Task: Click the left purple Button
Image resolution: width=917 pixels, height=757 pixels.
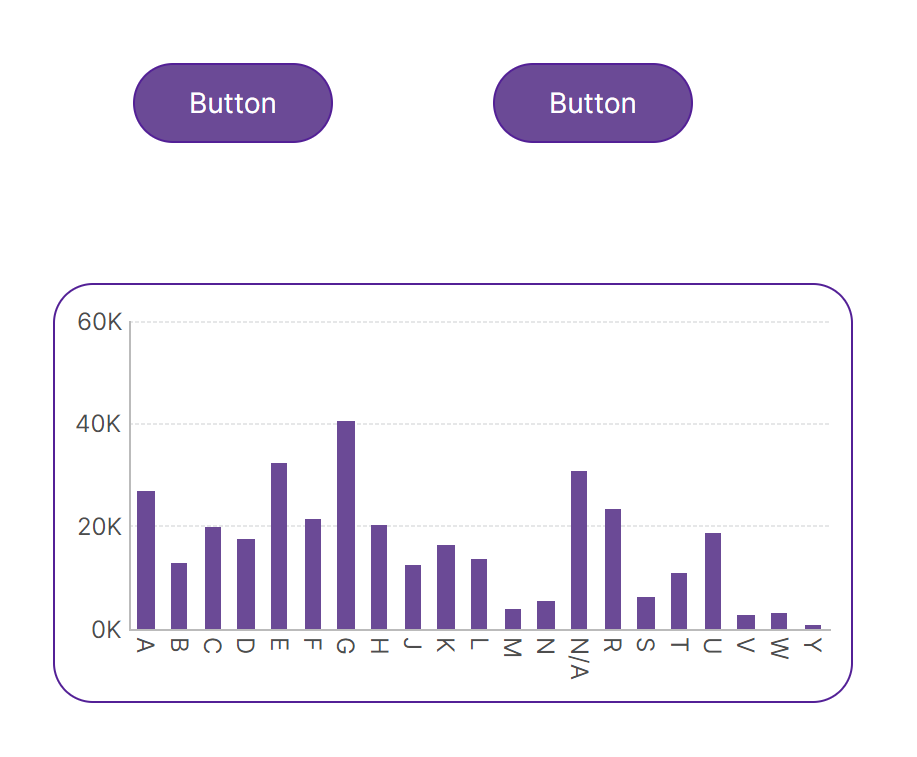Action: pos(233,103)
